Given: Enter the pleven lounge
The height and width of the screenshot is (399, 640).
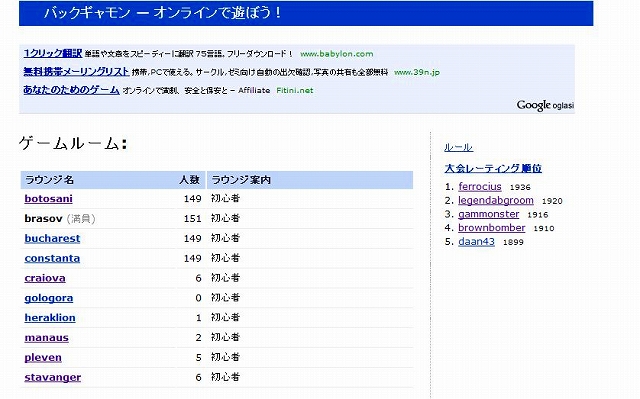Looking at the screenshot, I should click(x=43, y=358).
